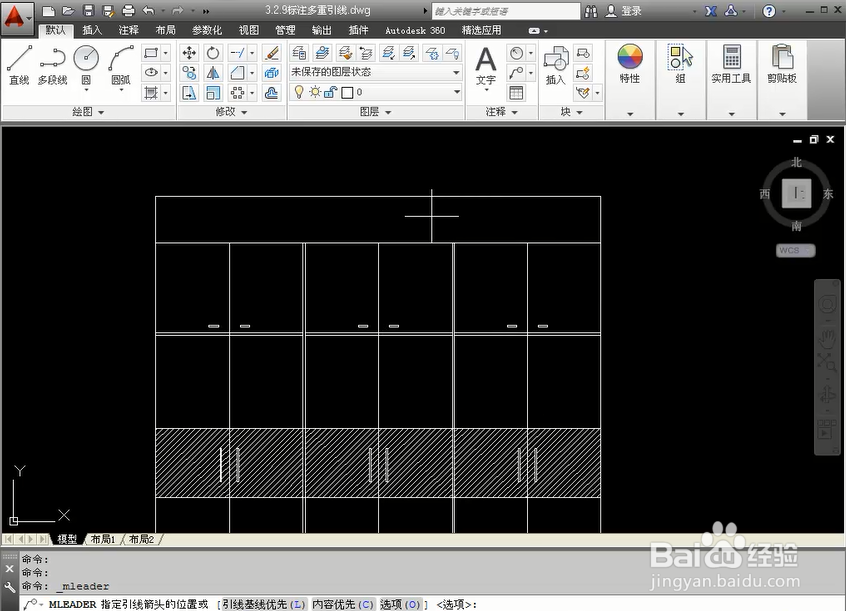Switch to 布局1 layout tab
The height and width of the screenshot is (611, 846).
103,539
